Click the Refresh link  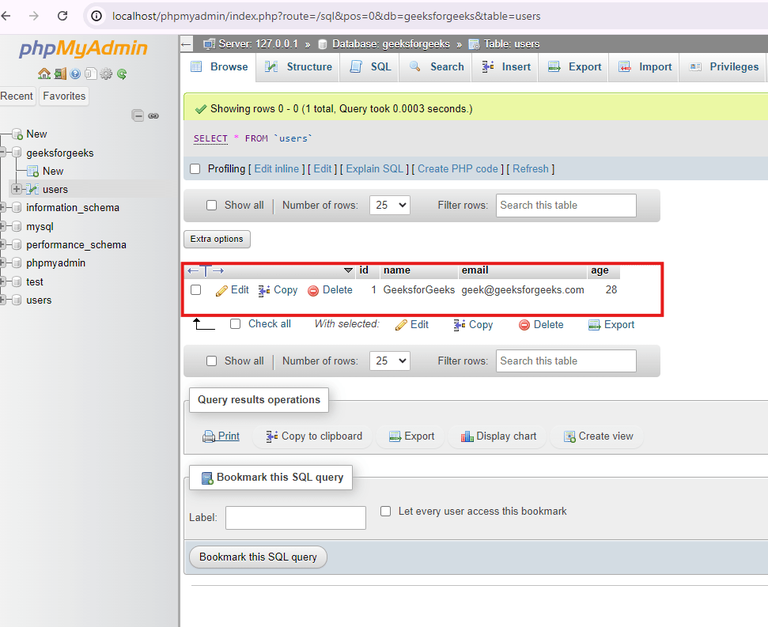click(x=530, y=169)
